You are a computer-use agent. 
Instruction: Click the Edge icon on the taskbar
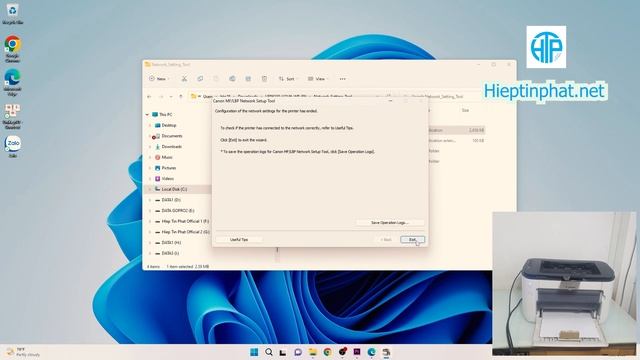tap(371, 352)
